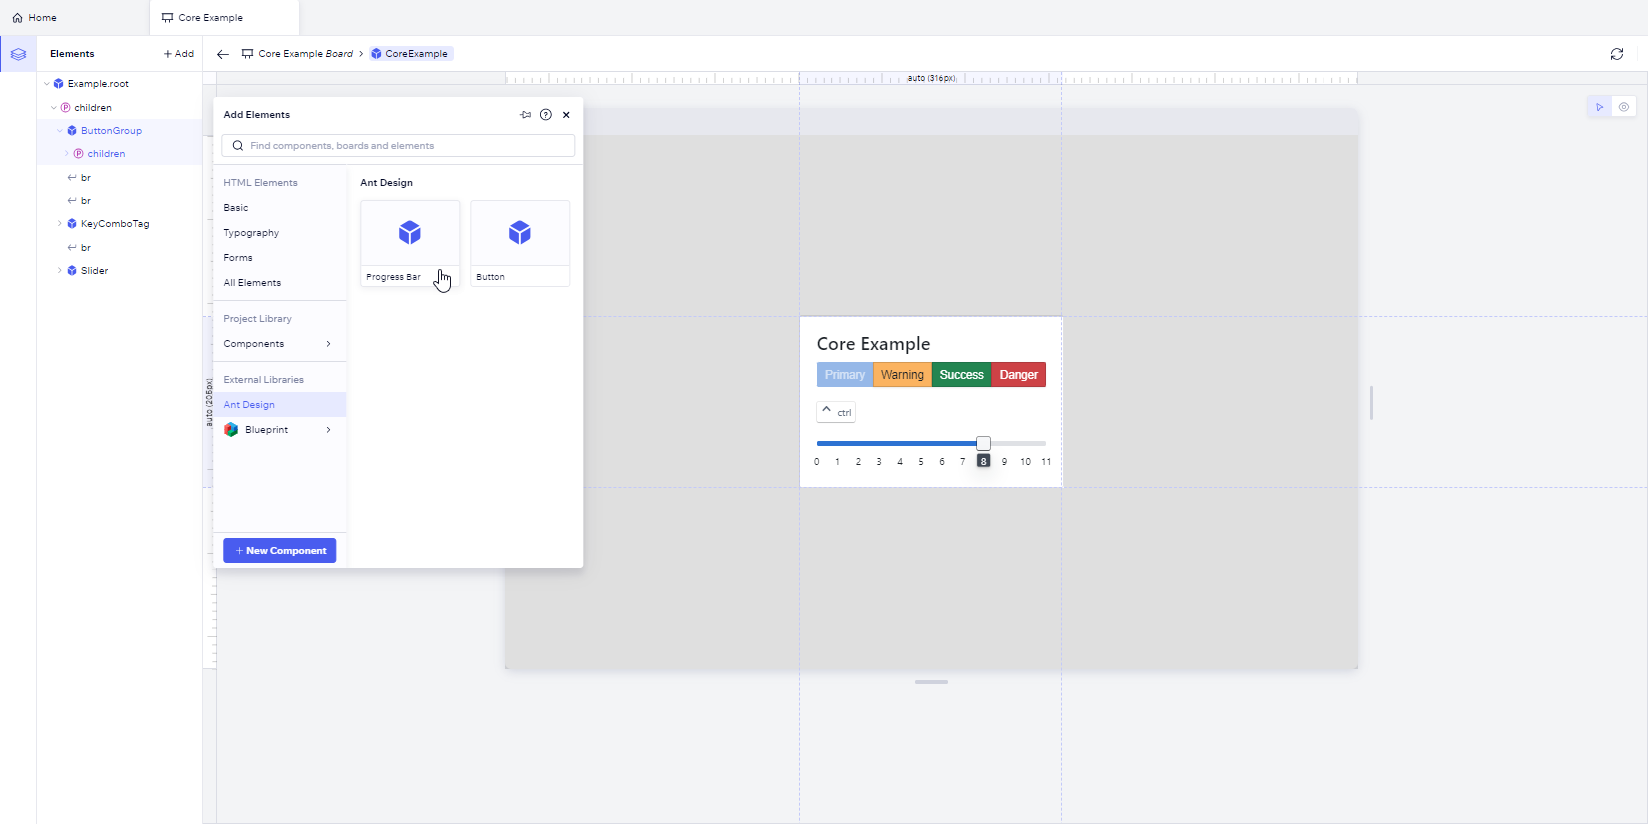Open help in Add Elements panel

coord(546,115)
